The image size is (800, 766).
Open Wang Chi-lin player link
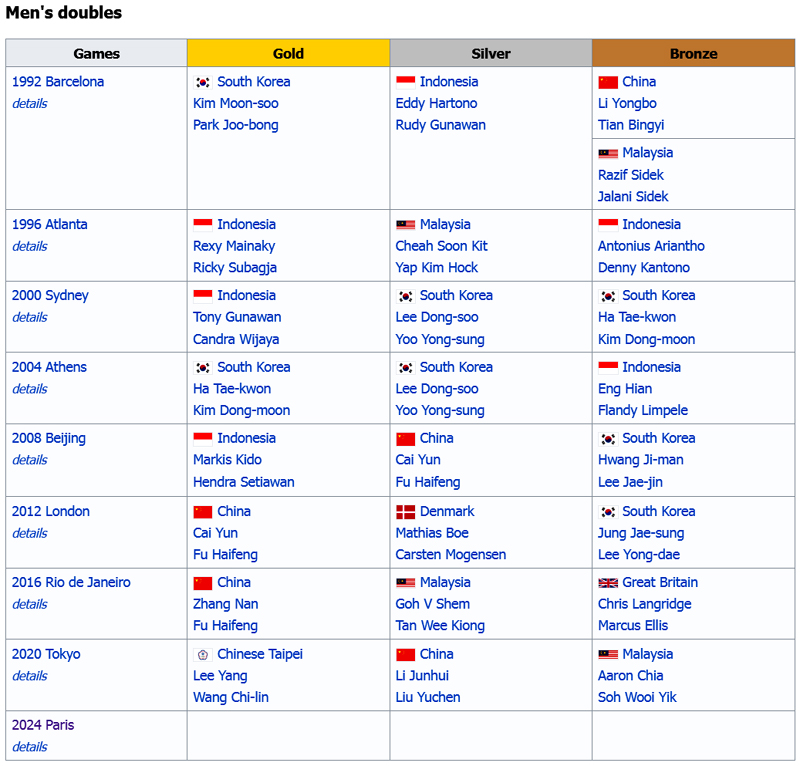pyautogui.click(x=231, y=698)
